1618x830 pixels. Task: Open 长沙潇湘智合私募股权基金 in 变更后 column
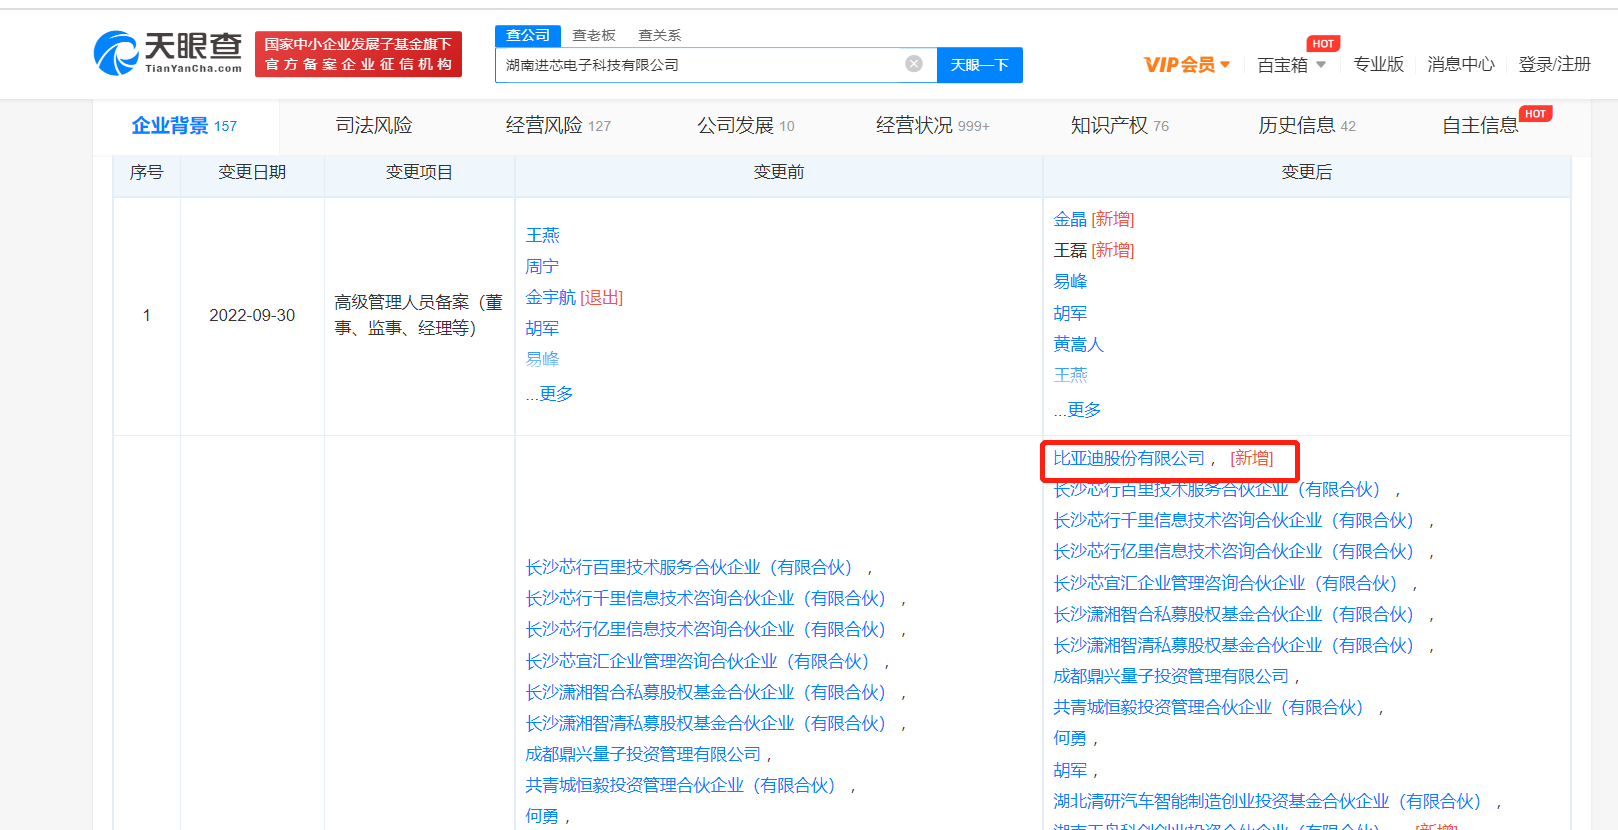click(x=1234, y=614)
